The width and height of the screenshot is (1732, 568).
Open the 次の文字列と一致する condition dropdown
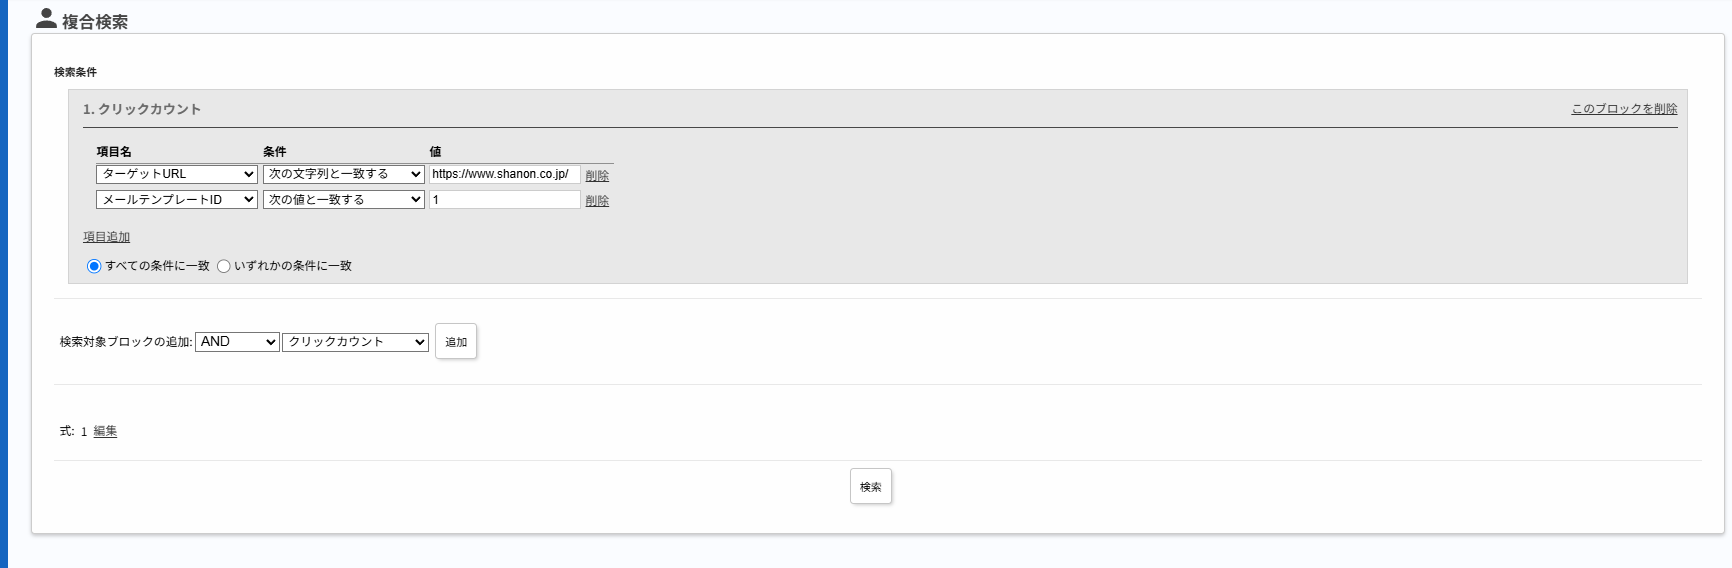(344, 174)
